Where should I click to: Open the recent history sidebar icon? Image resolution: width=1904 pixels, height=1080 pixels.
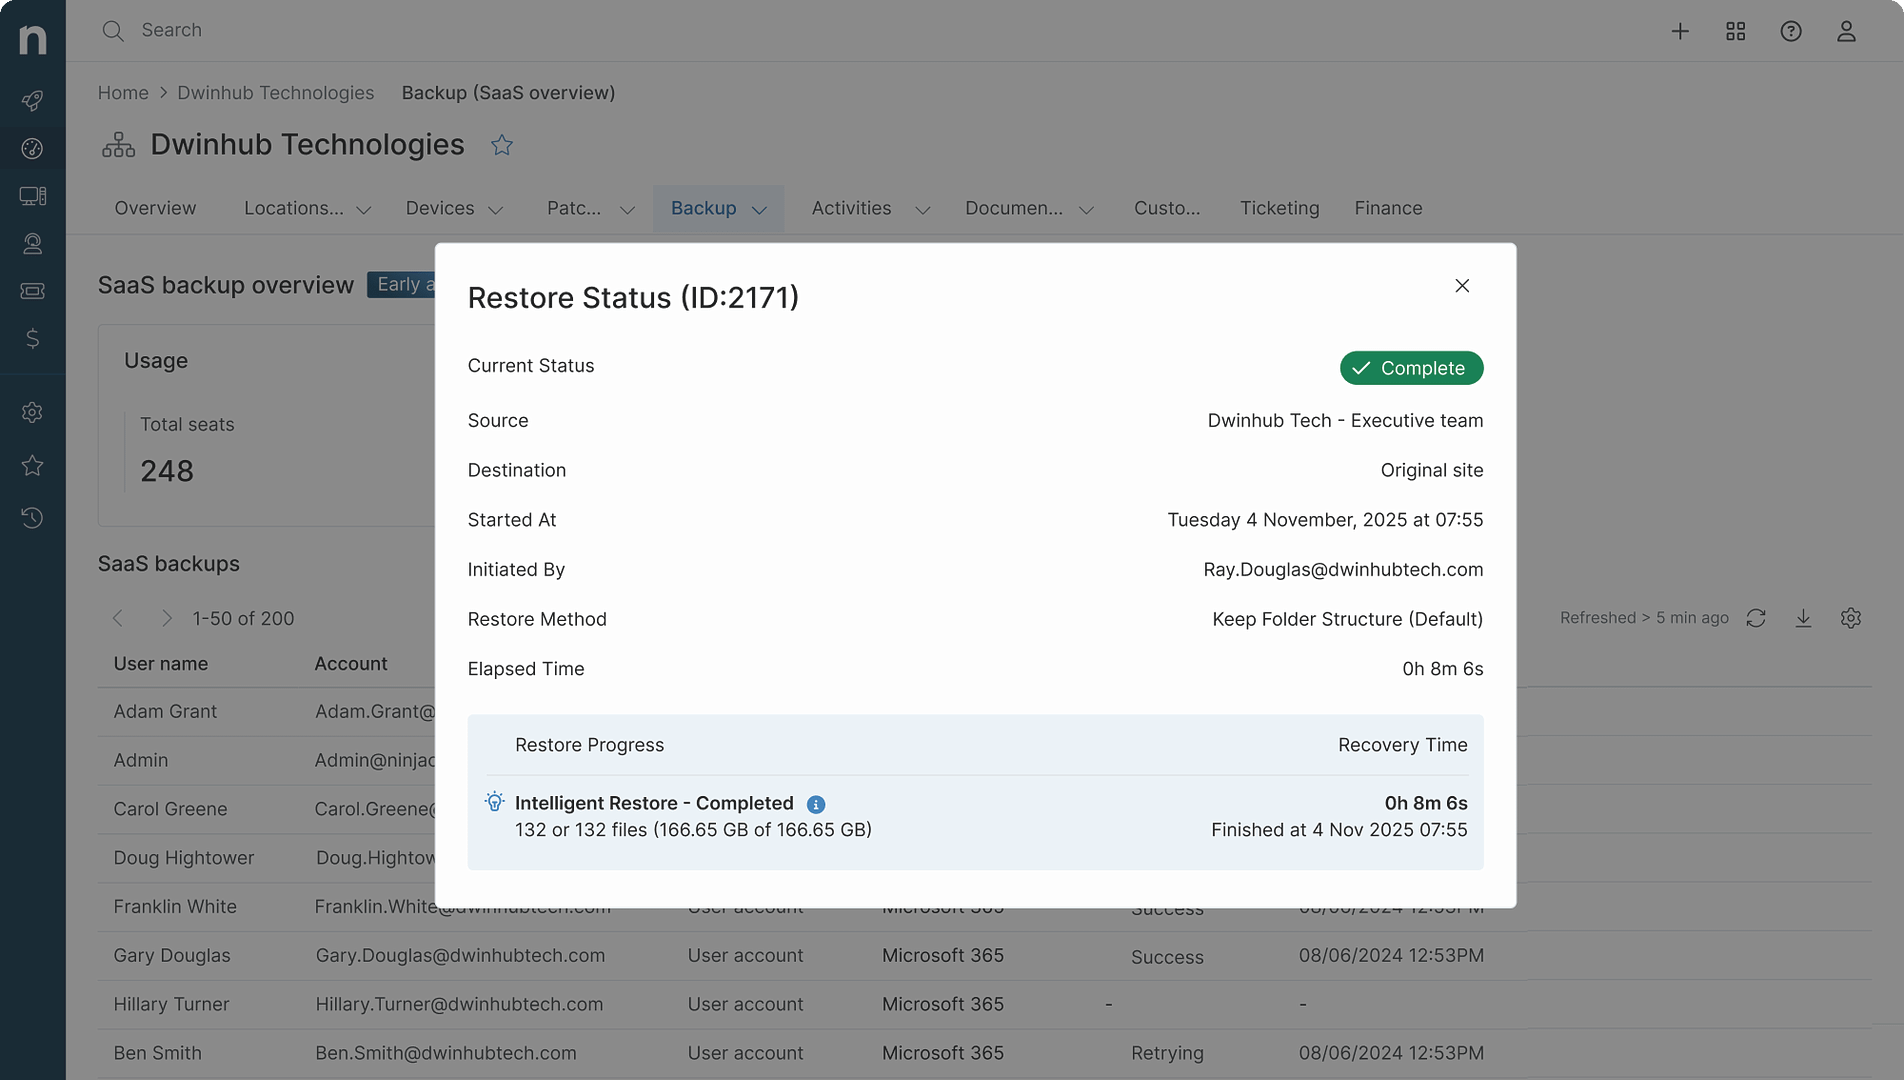pyautogui.click(x=33, y=518)
